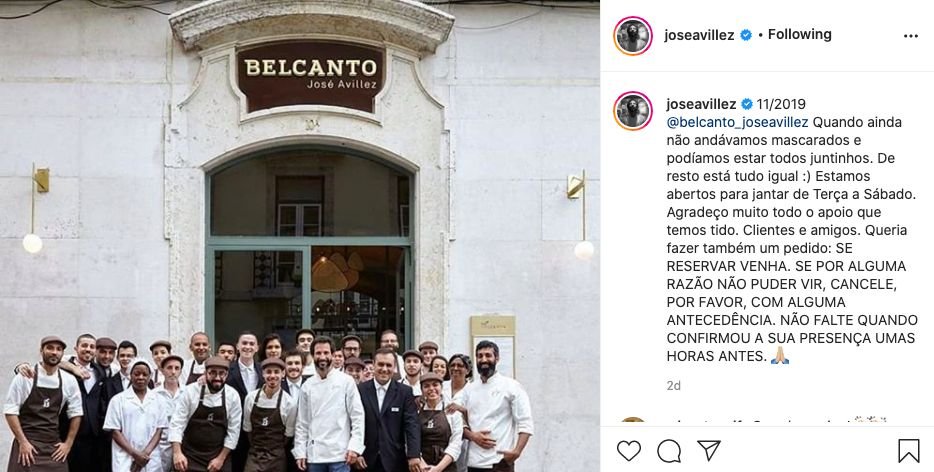Open the @belcanto_joseavillez mention

pyautogui.click(x=737, y=122)
